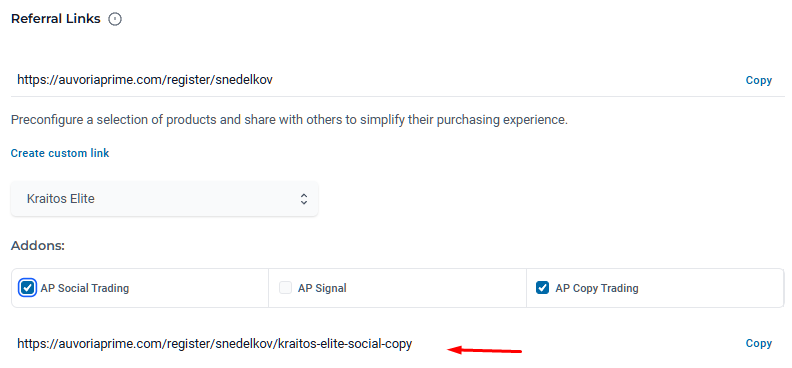Click the AP Copy Trading label text
792x368 pixels.
[597, 289]
